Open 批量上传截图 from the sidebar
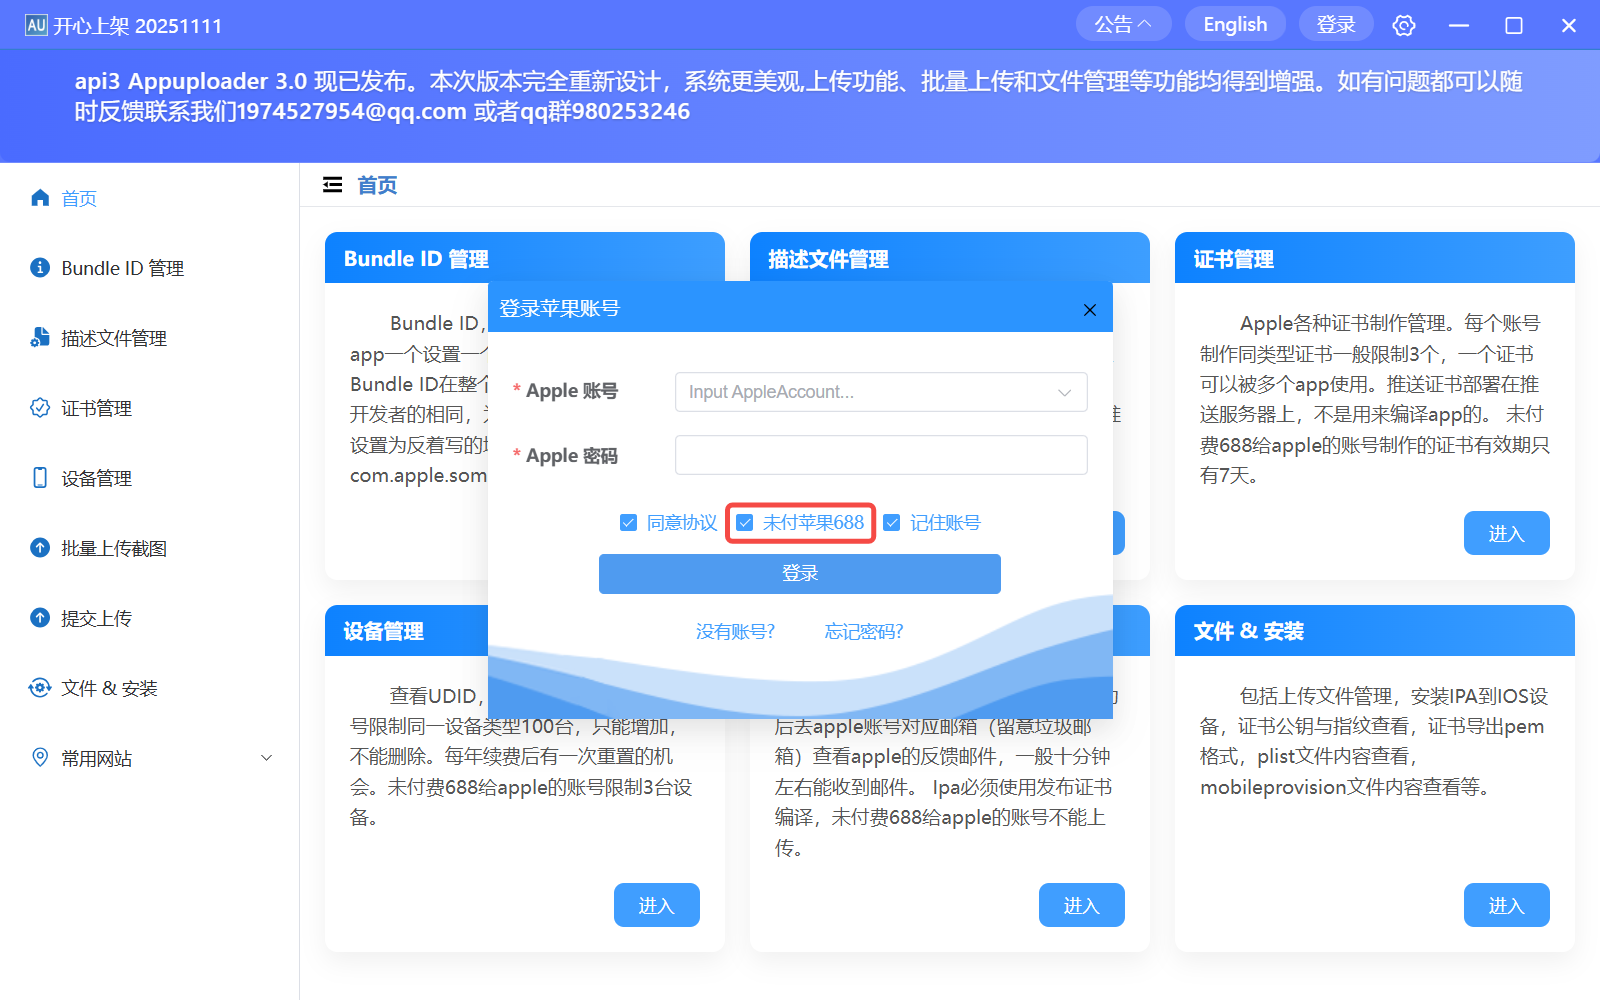 [x=111, y=547]
